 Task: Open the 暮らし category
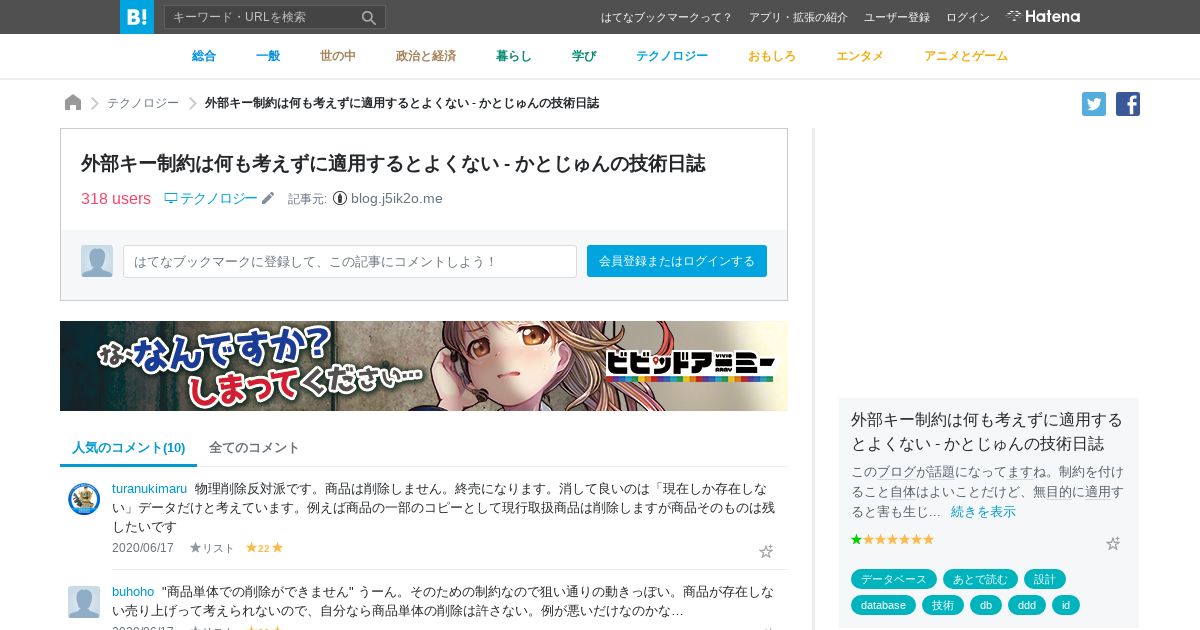click(x=514, y=56)
